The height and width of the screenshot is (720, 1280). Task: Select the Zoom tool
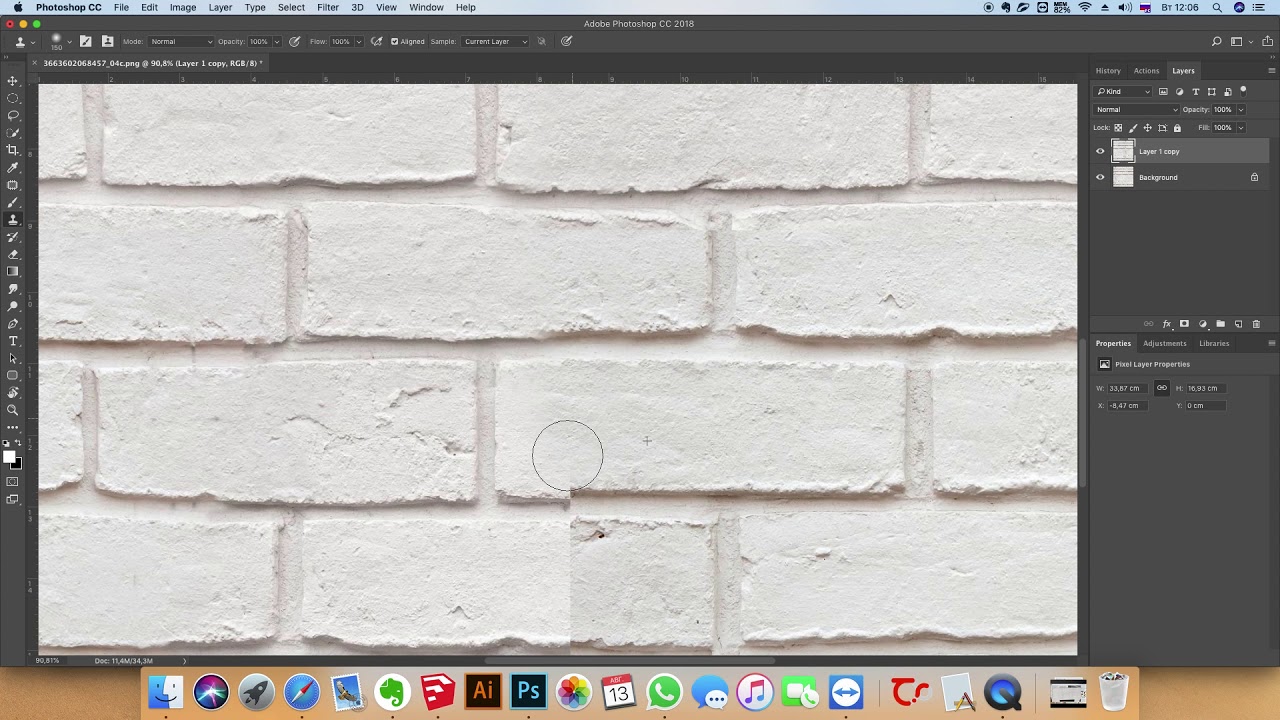click(13, 410)
